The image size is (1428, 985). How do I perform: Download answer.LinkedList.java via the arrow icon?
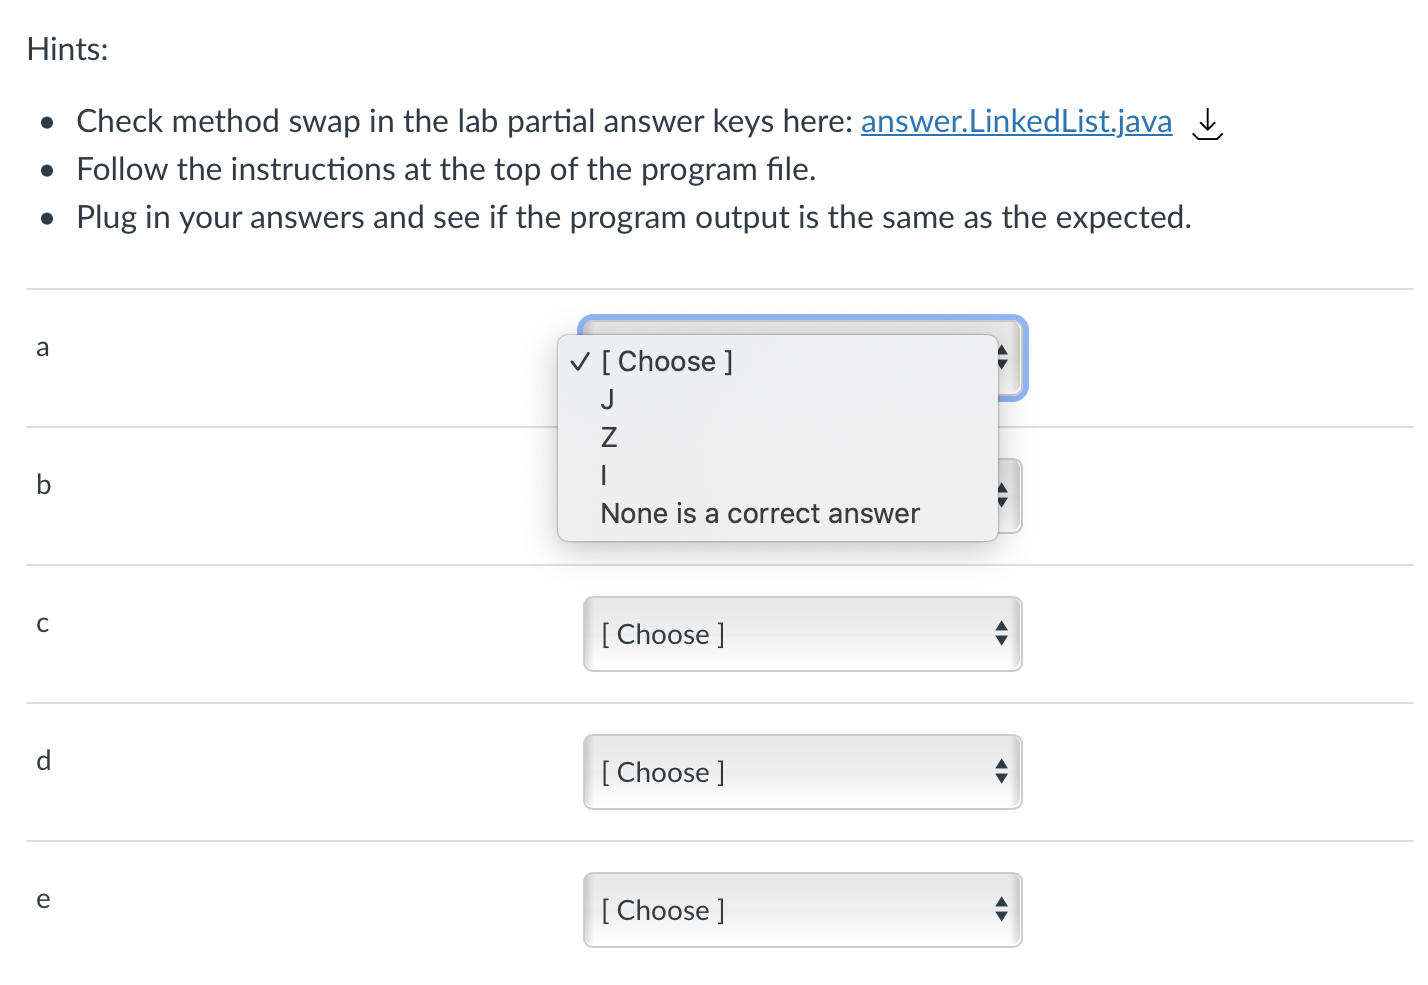(x=1208, y=124)
